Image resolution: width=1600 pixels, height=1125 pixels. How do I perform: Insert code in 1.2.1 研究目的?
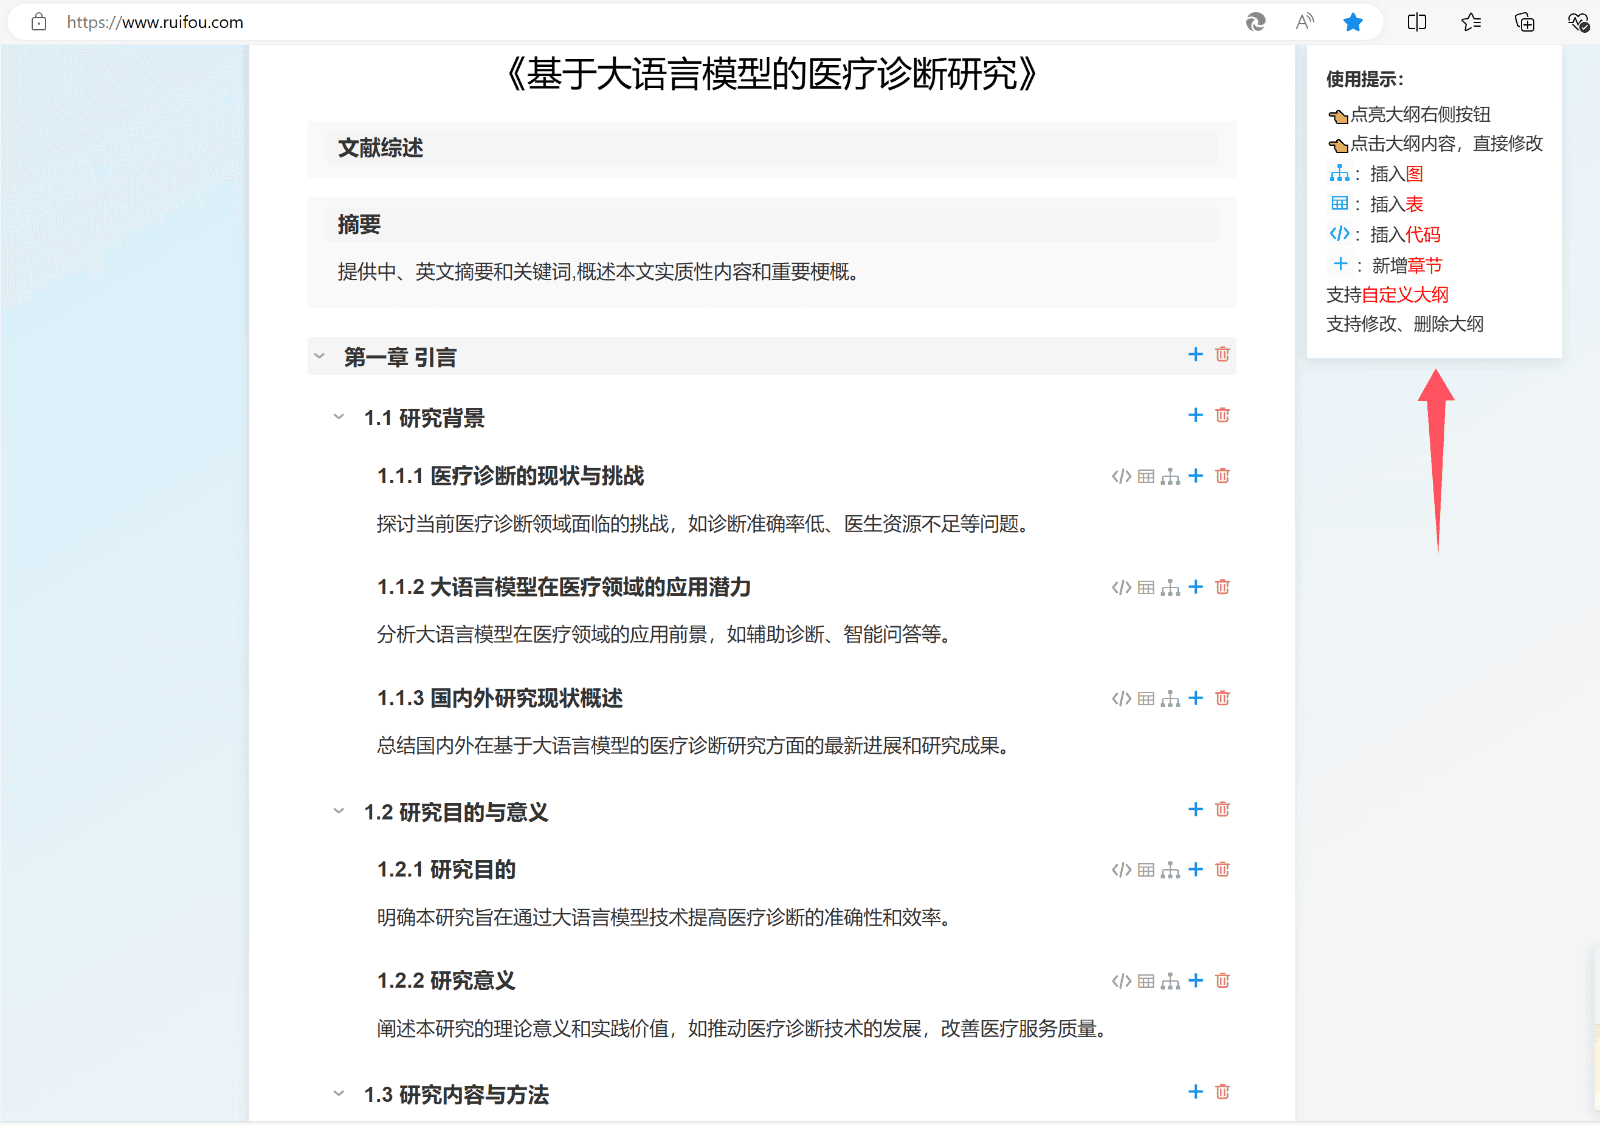point(1121,870)
